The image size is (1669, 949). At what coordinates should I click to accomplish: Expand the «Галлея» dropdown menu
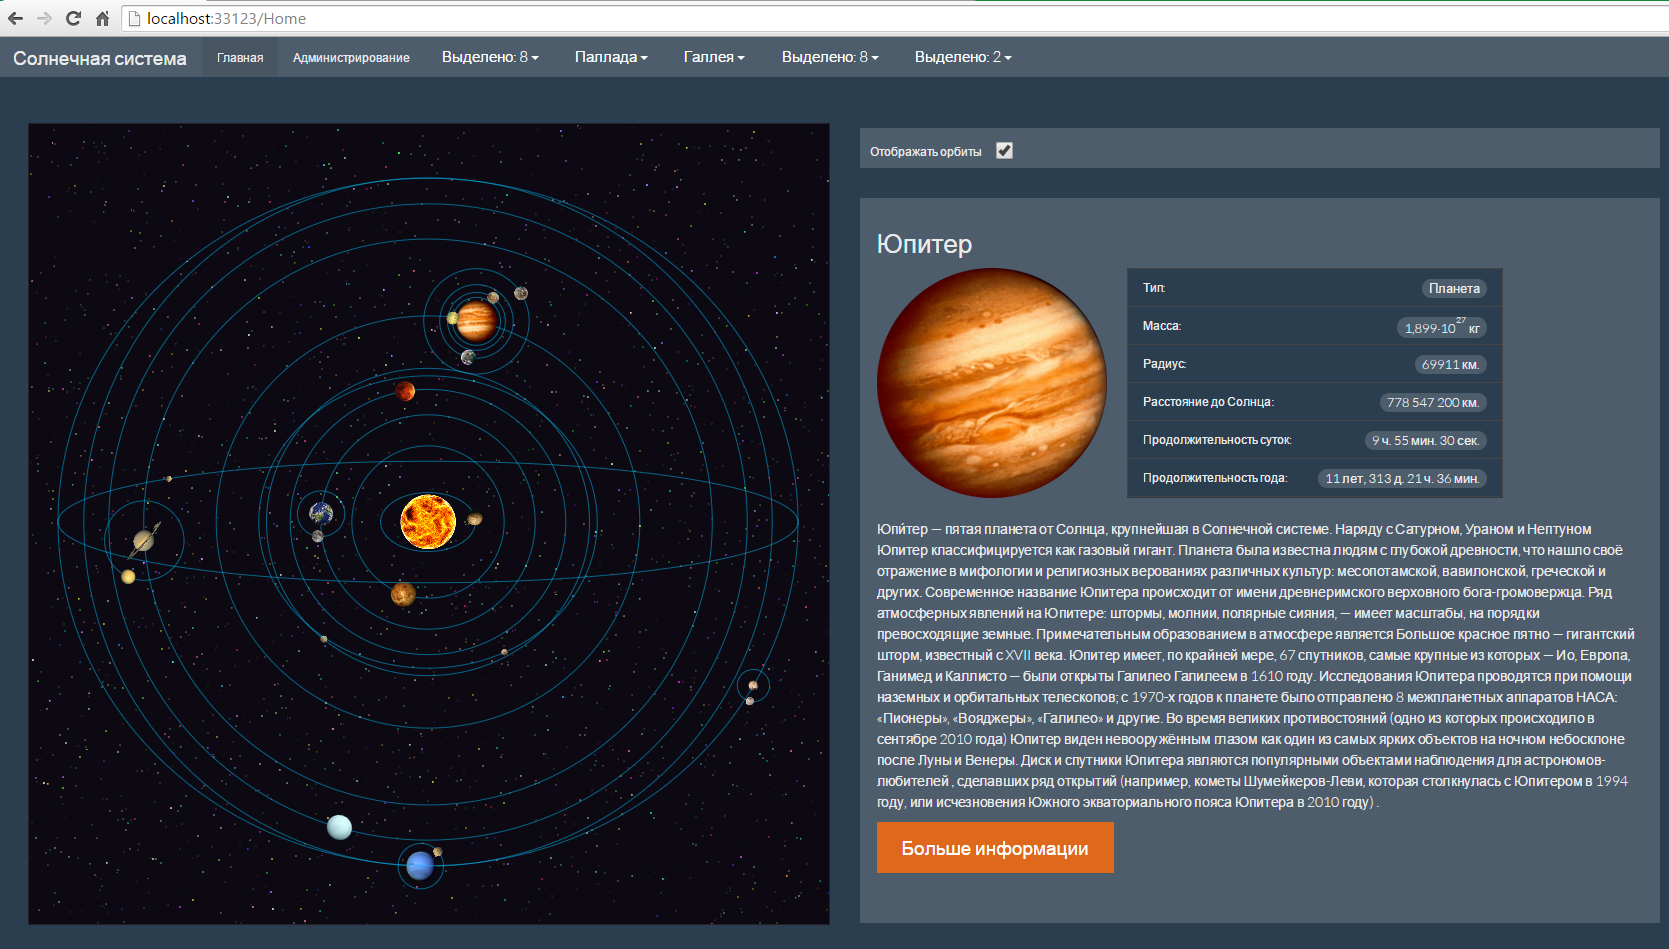[714, 57]
